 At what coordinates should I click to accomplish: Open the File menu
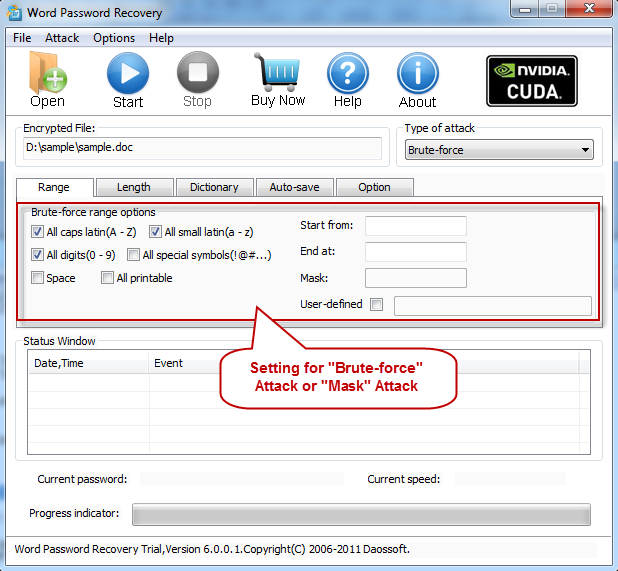coord(22,38)
